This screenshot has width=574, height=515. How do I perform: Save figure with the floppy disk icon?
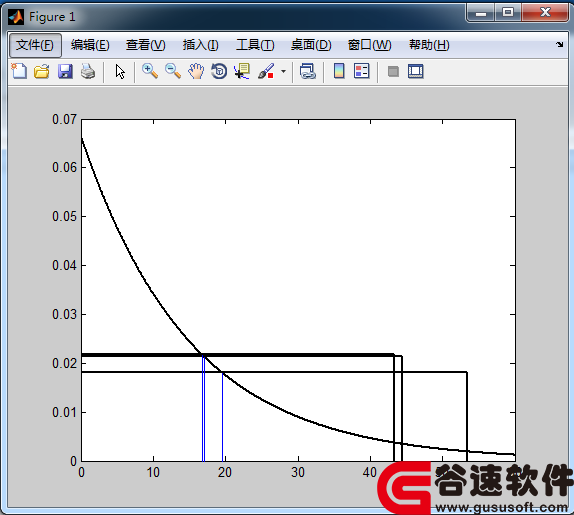pyautogui.click(x=65, y=71)
